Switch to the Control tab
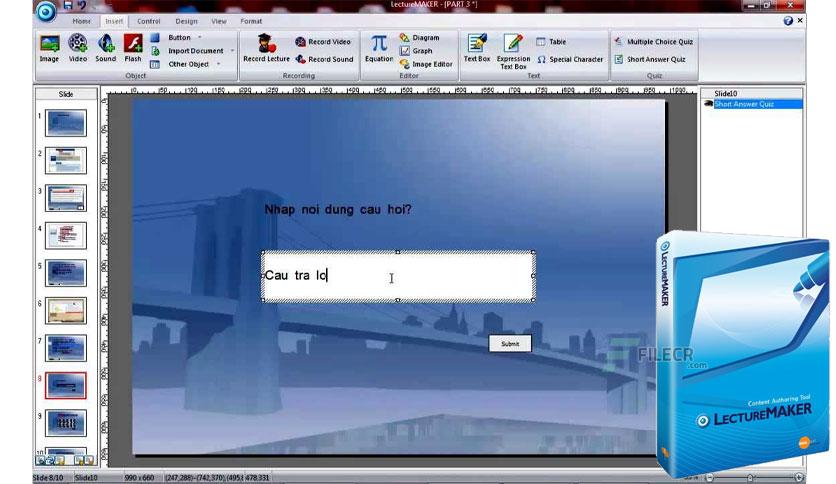Image resolution: width=836 pixels, height=484 pixels. [x=148, y=21]
